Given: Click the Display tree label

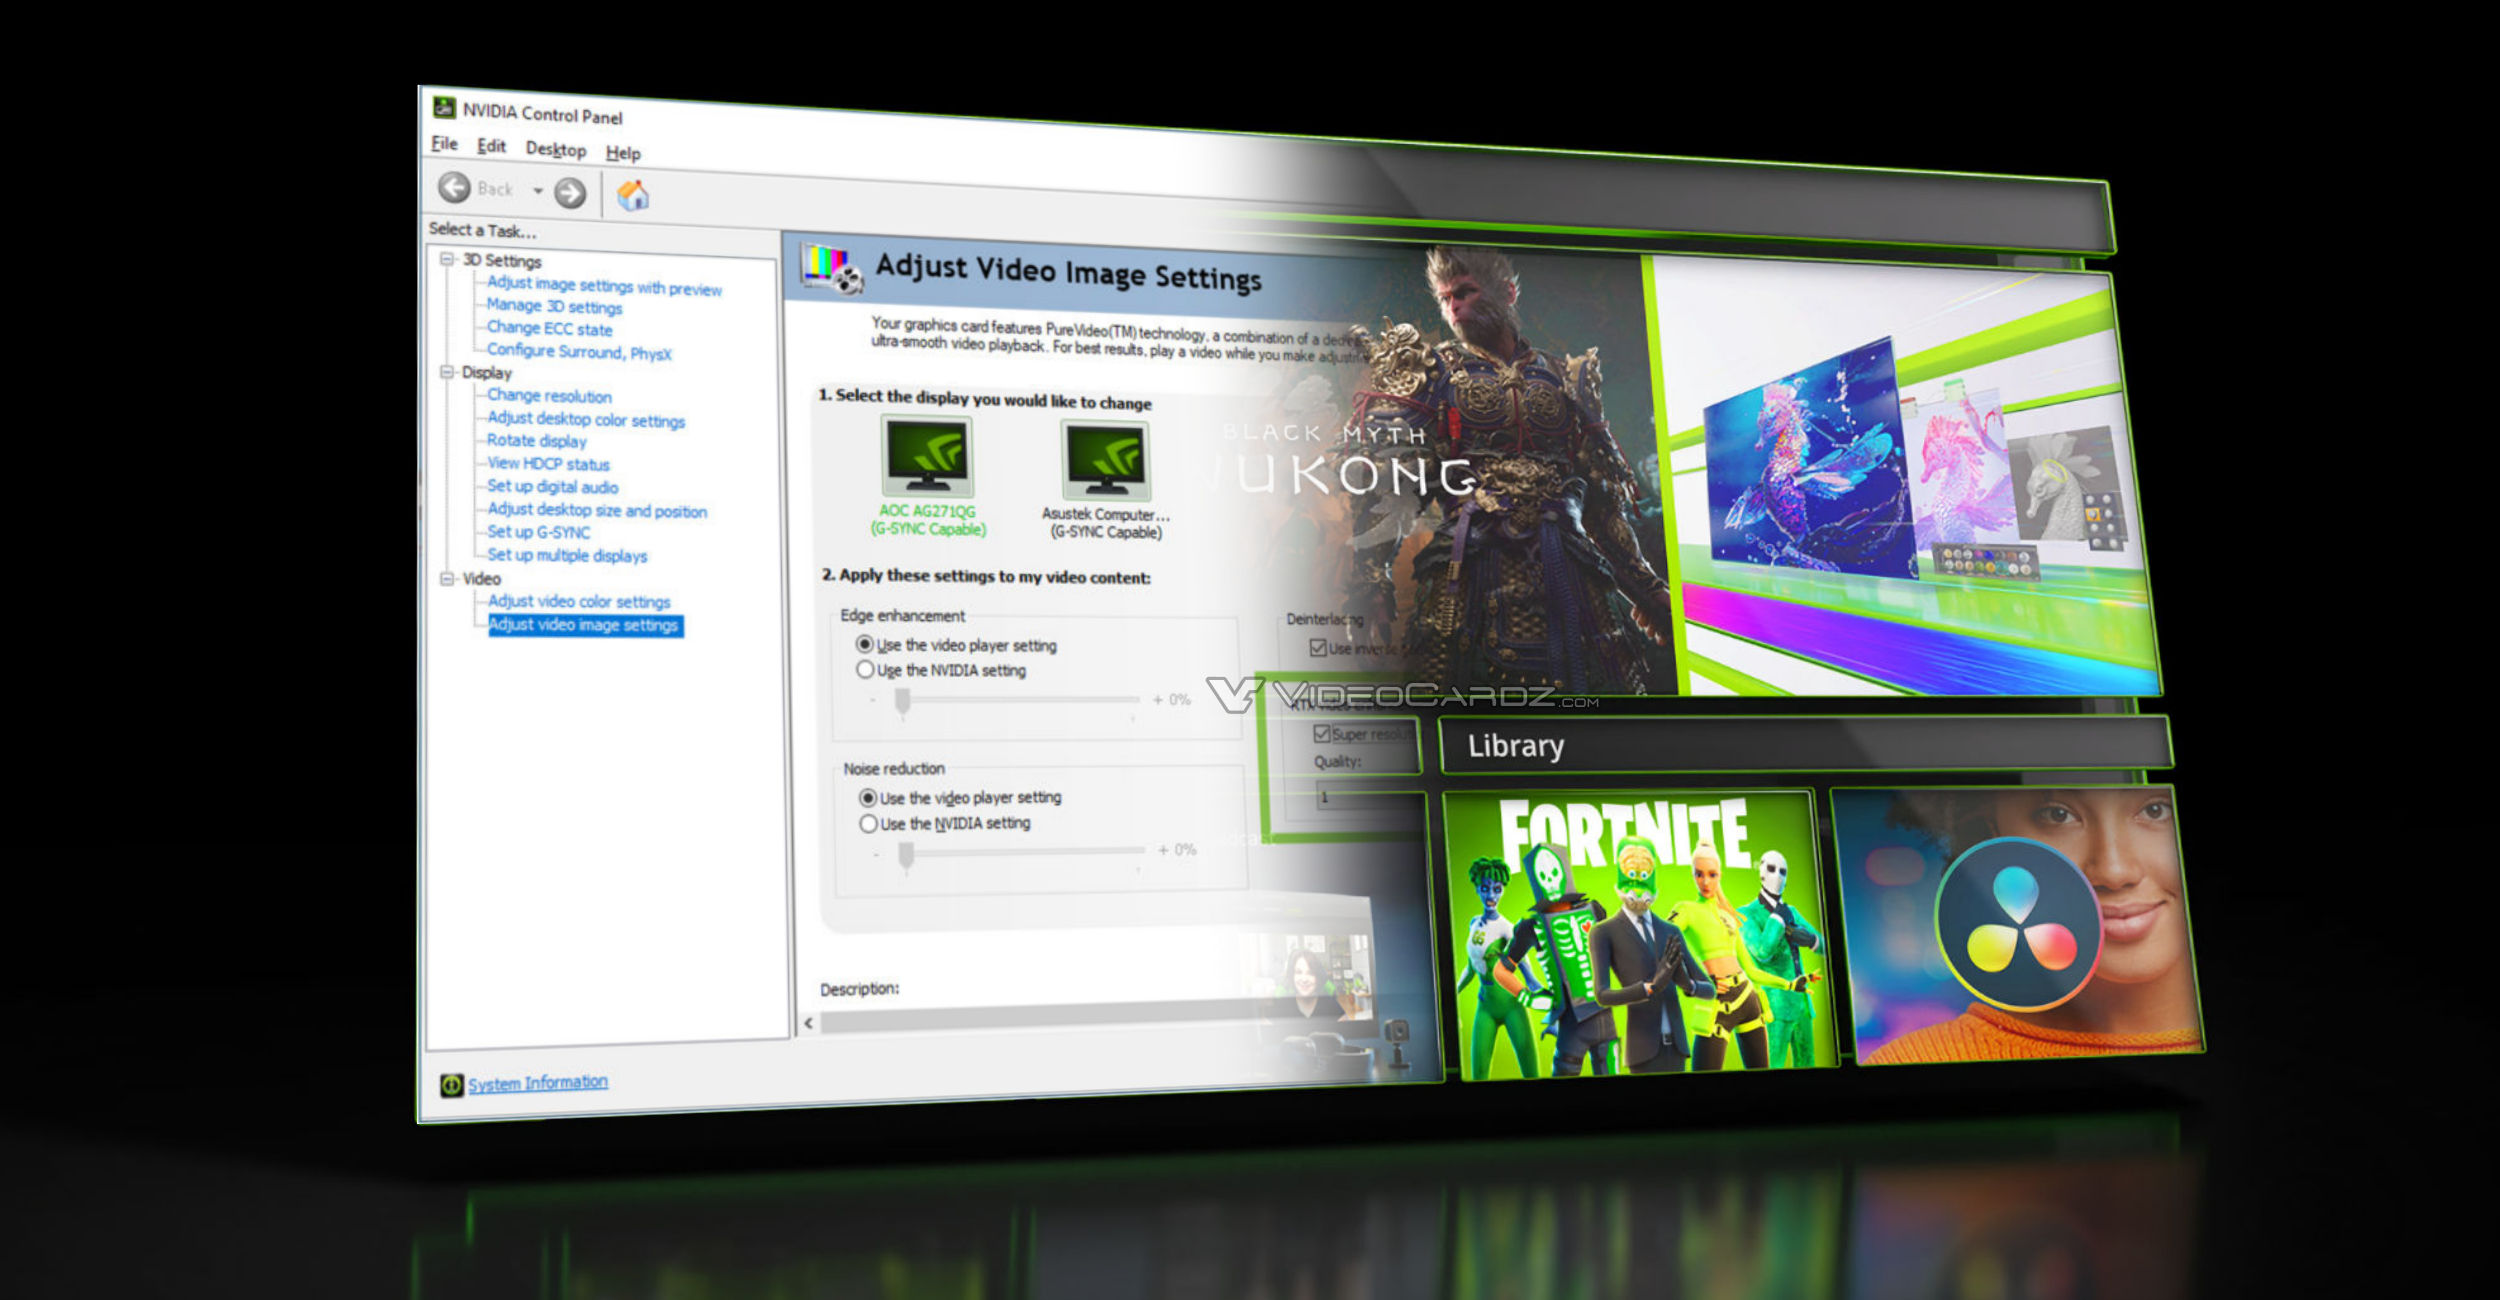Looking at the screenshot, I should pos(487,373).
